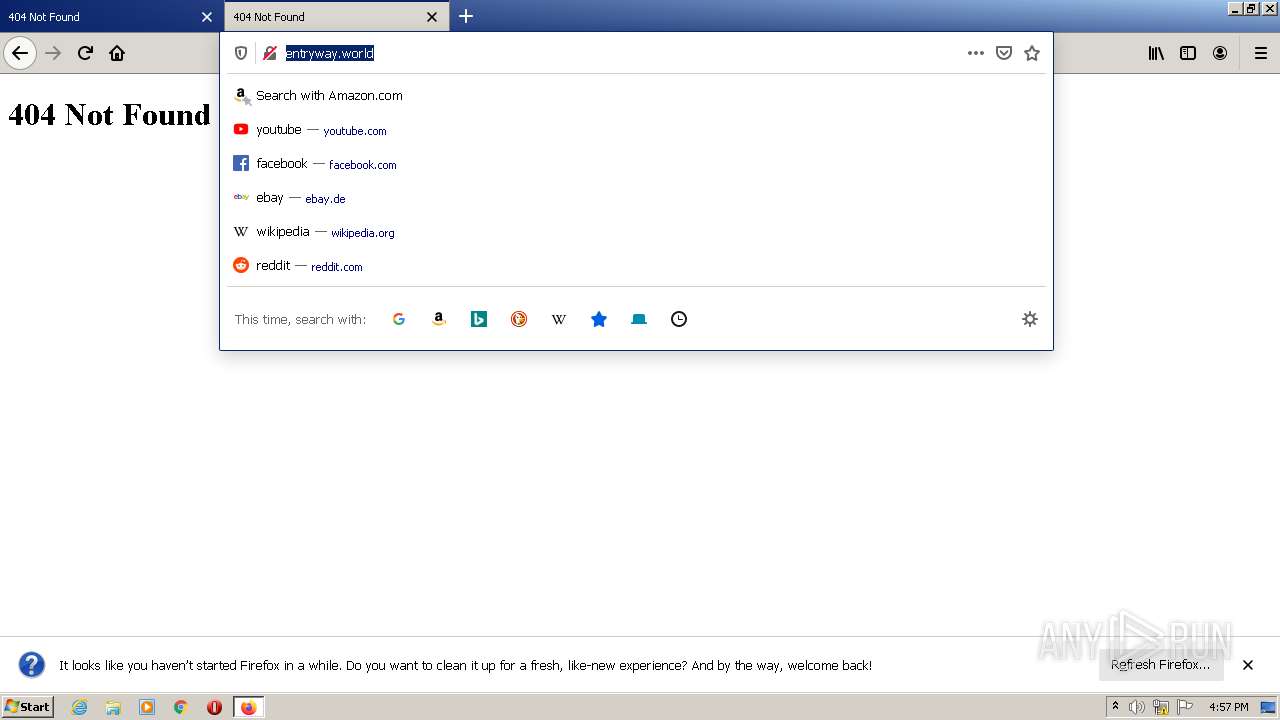The width and height of the screenshot is (1280, 720).
Task: Launch Opera from the taskbar
Action: point(214,707)
